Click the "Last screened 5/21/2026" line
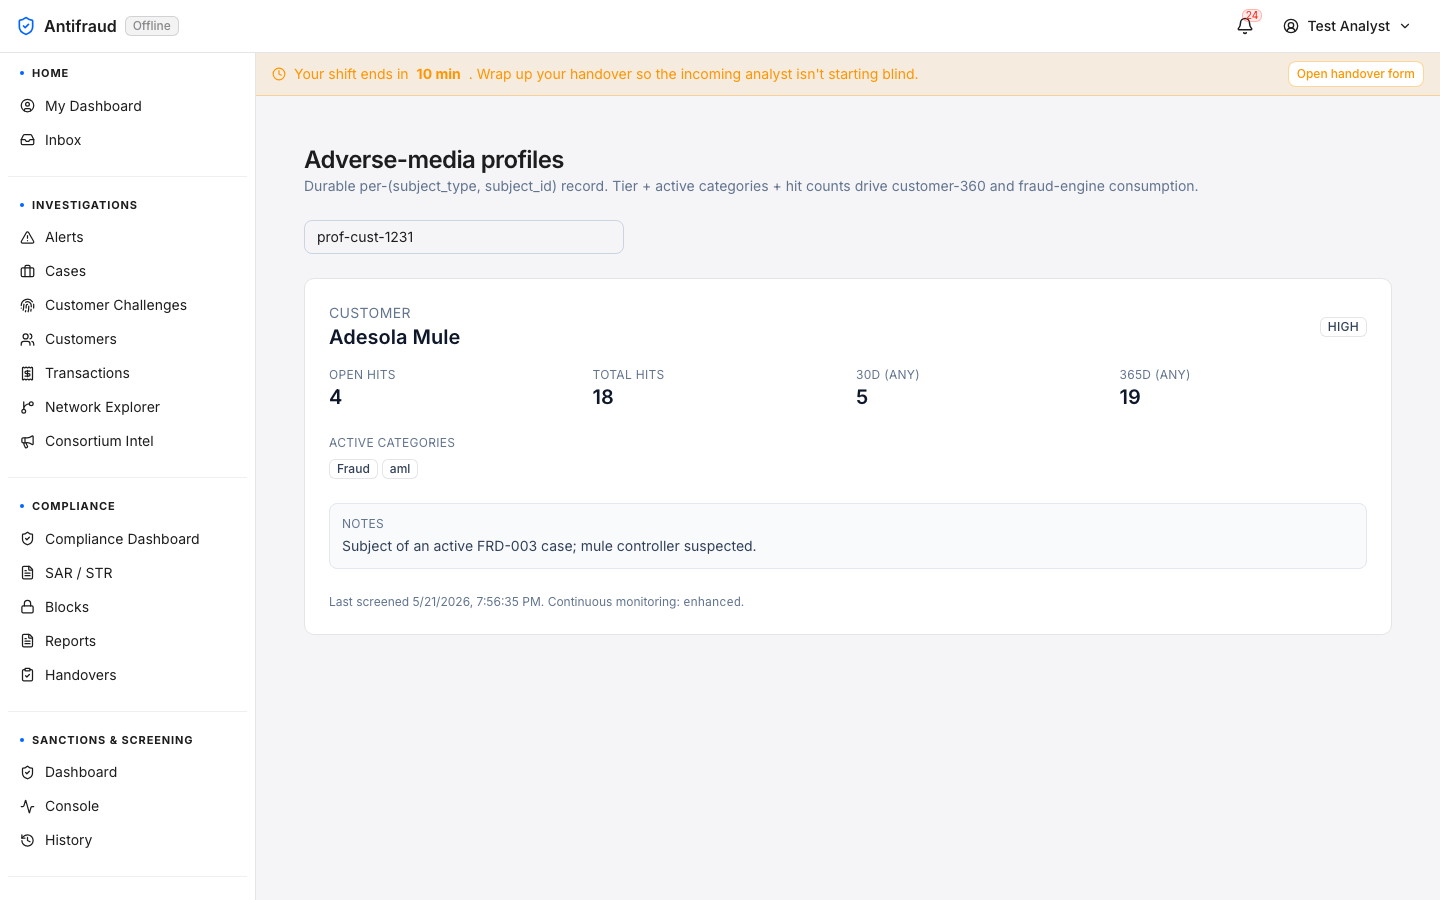 point(536,602)
